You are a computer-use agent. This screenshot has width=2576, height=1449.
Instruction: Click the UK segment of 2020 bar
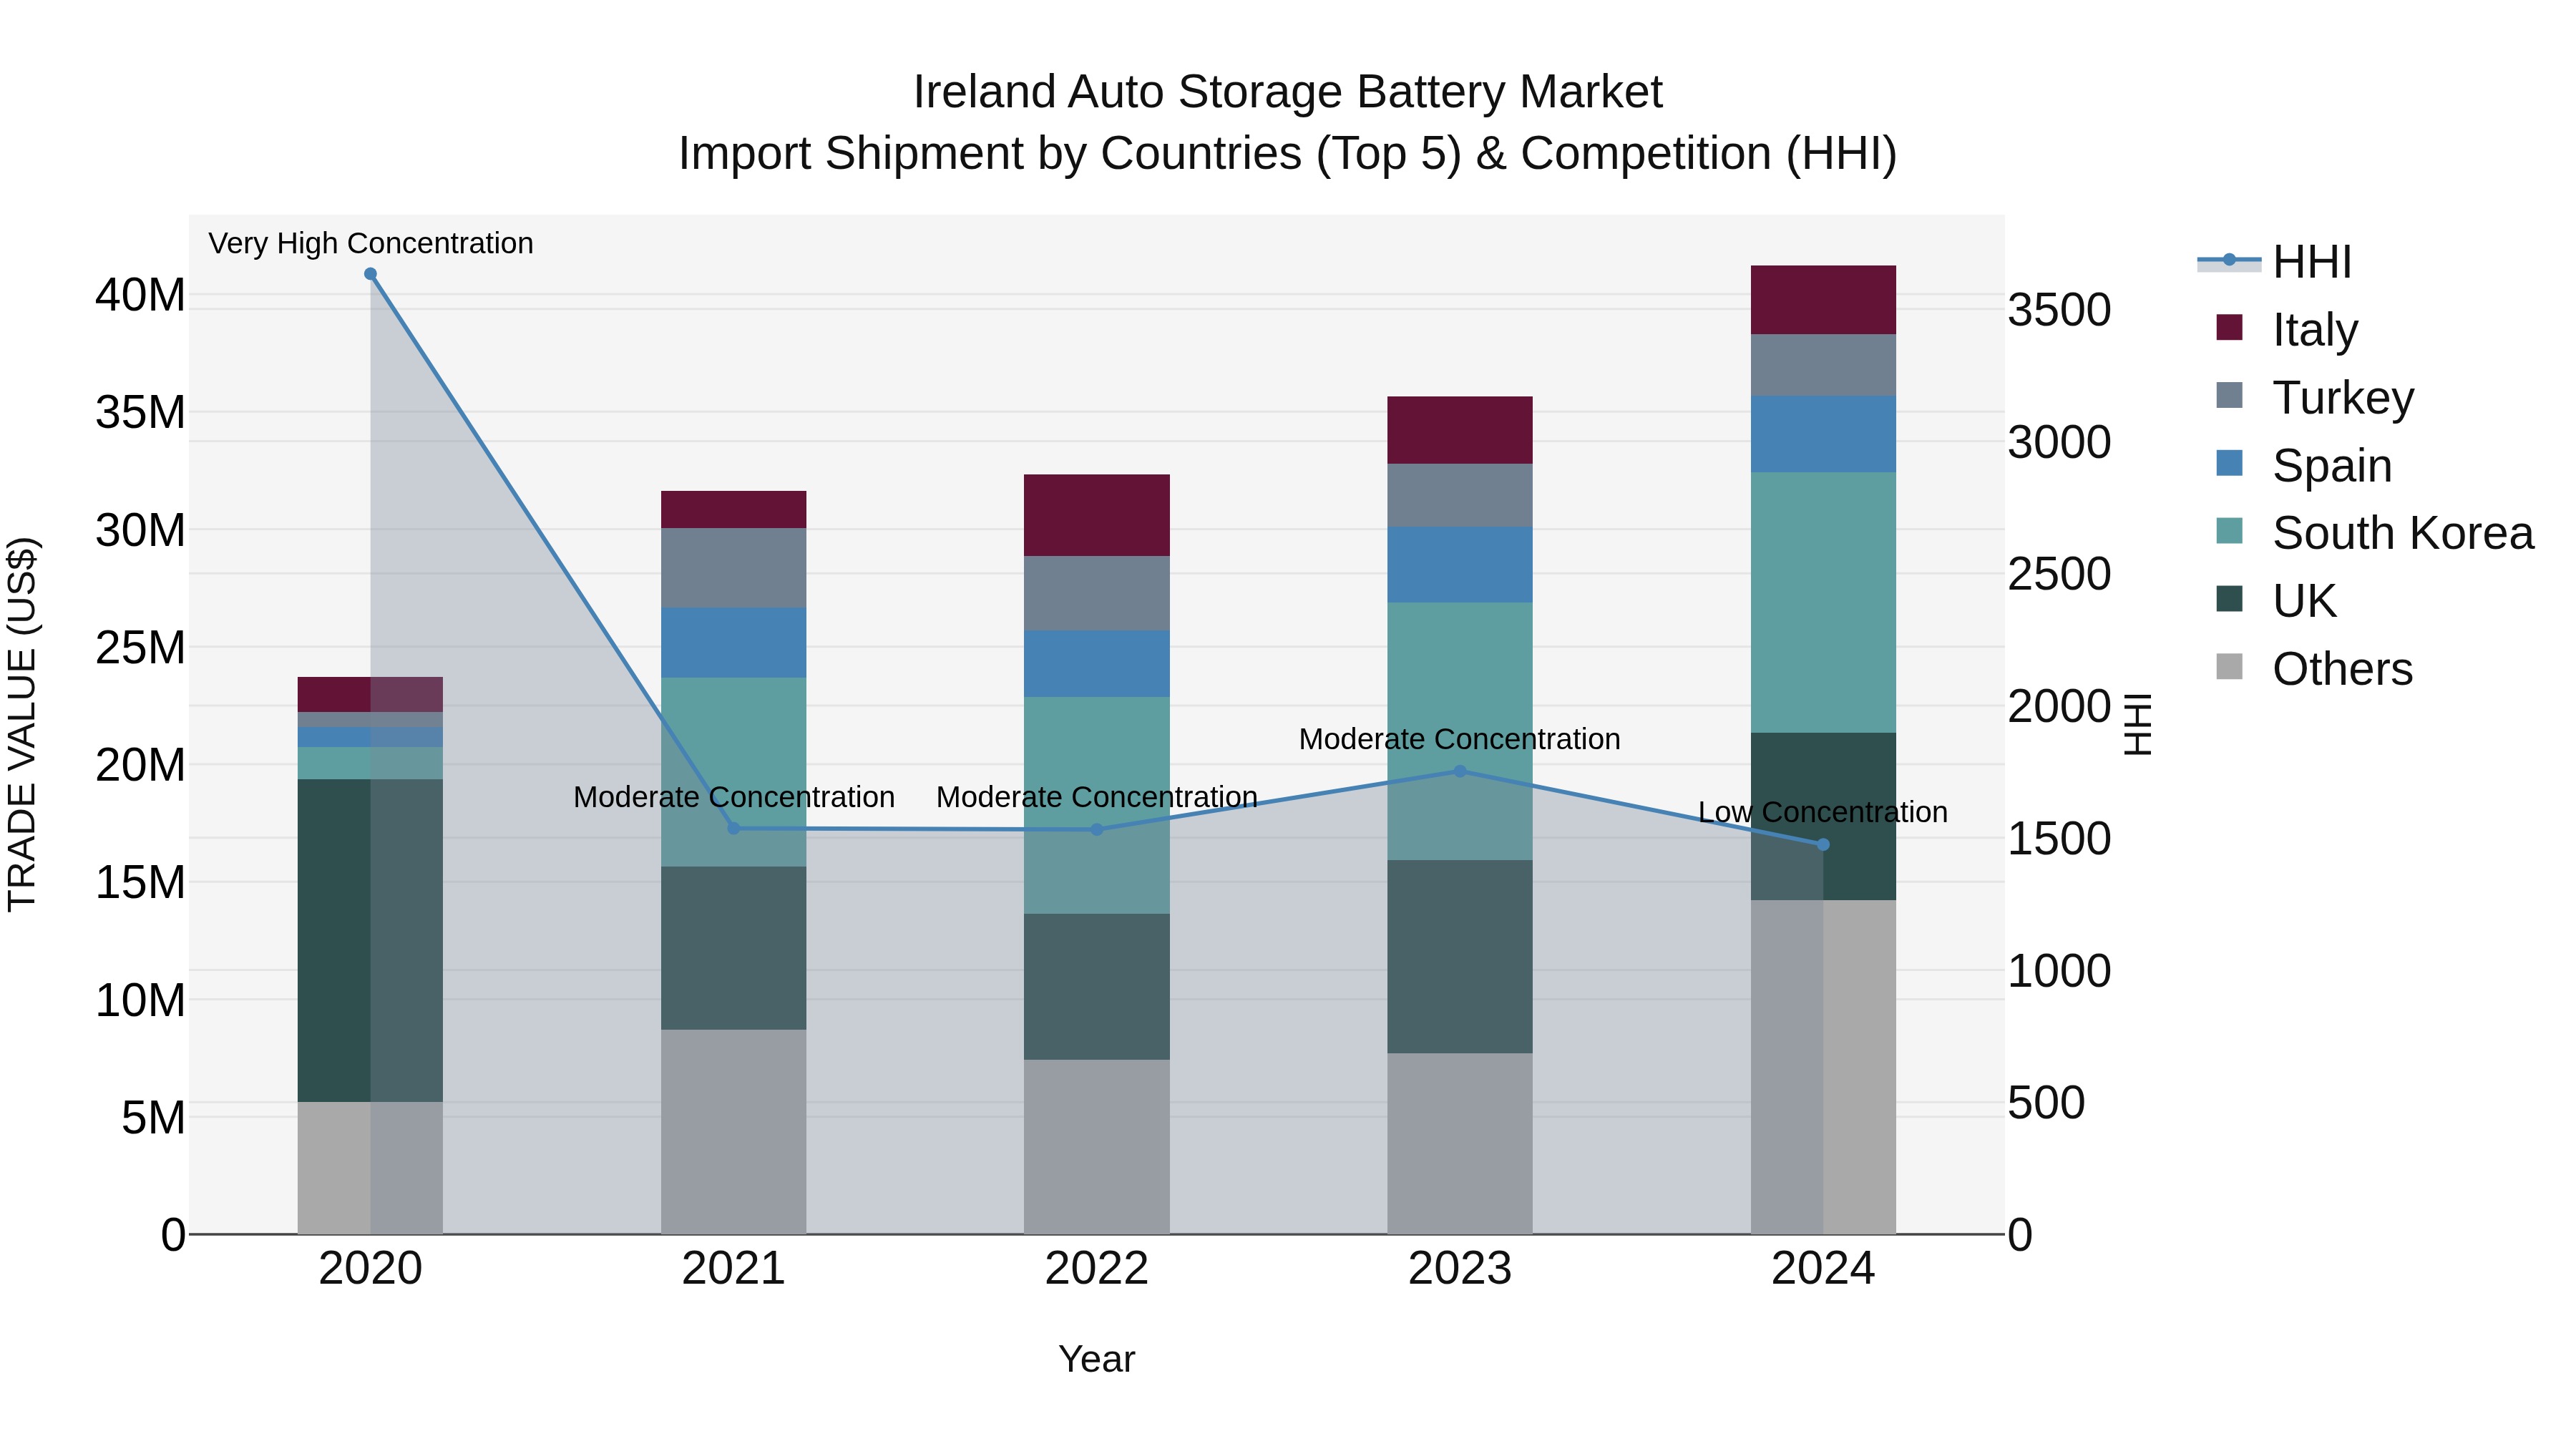(x=370, y=940)
